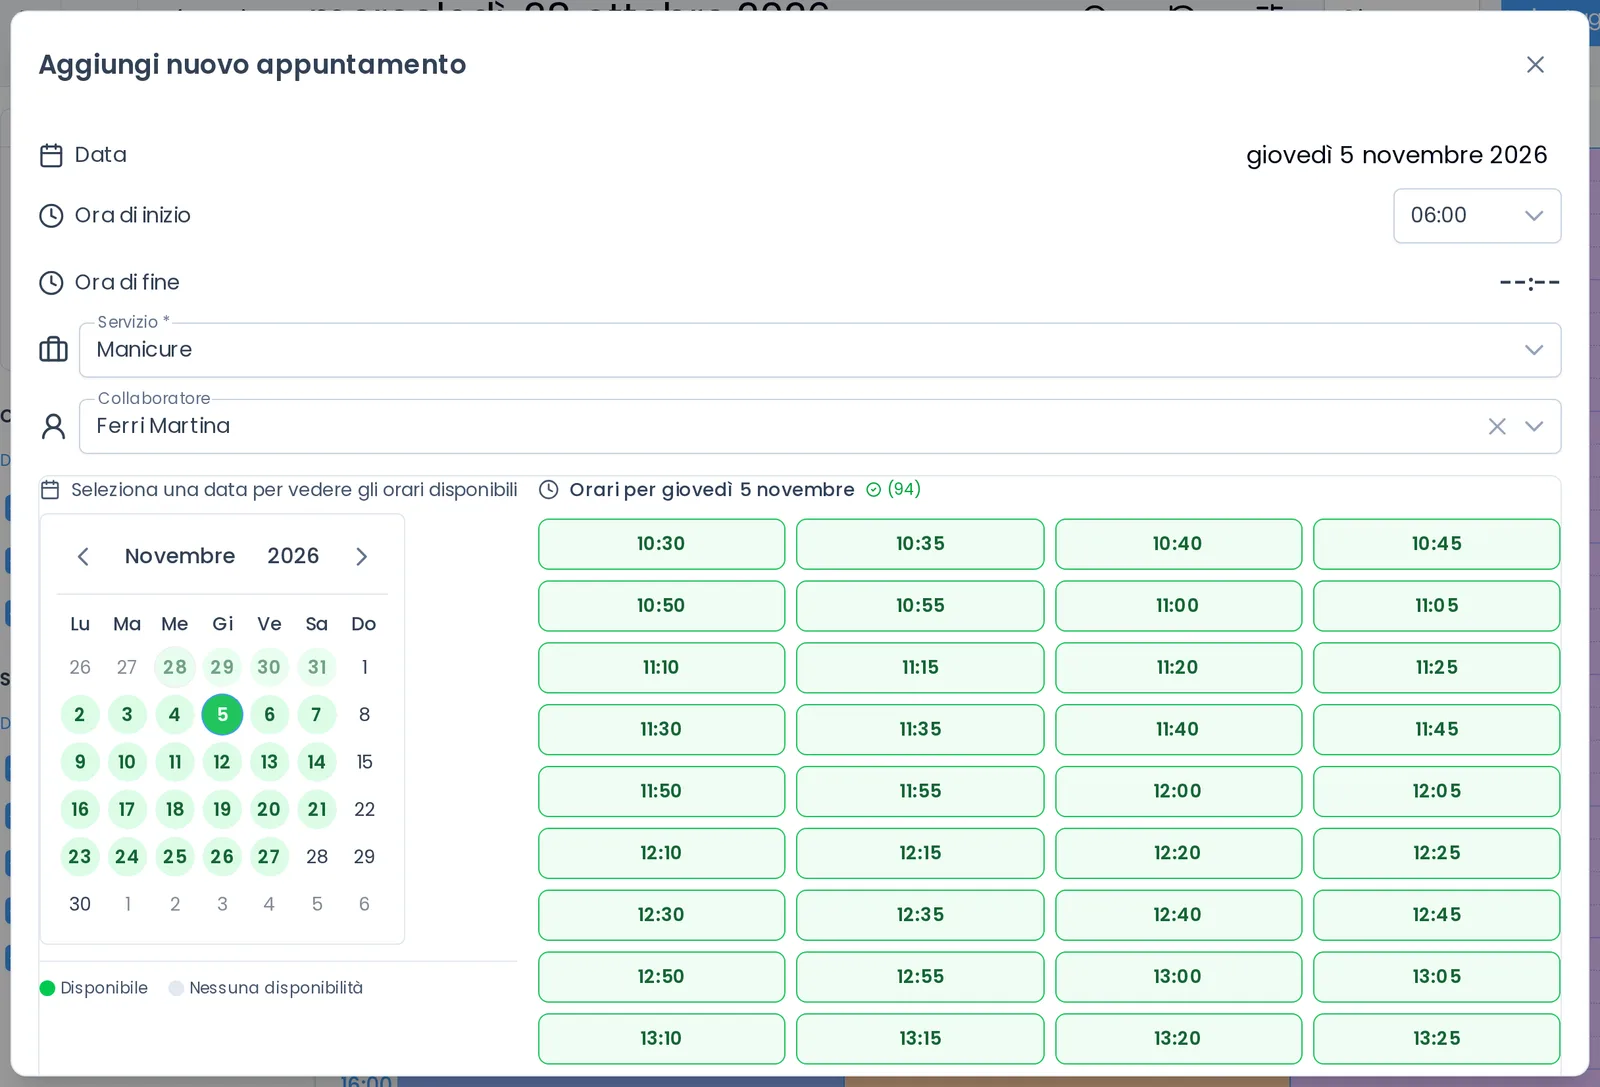Click the calendar icon beside Data

[51, 155]
